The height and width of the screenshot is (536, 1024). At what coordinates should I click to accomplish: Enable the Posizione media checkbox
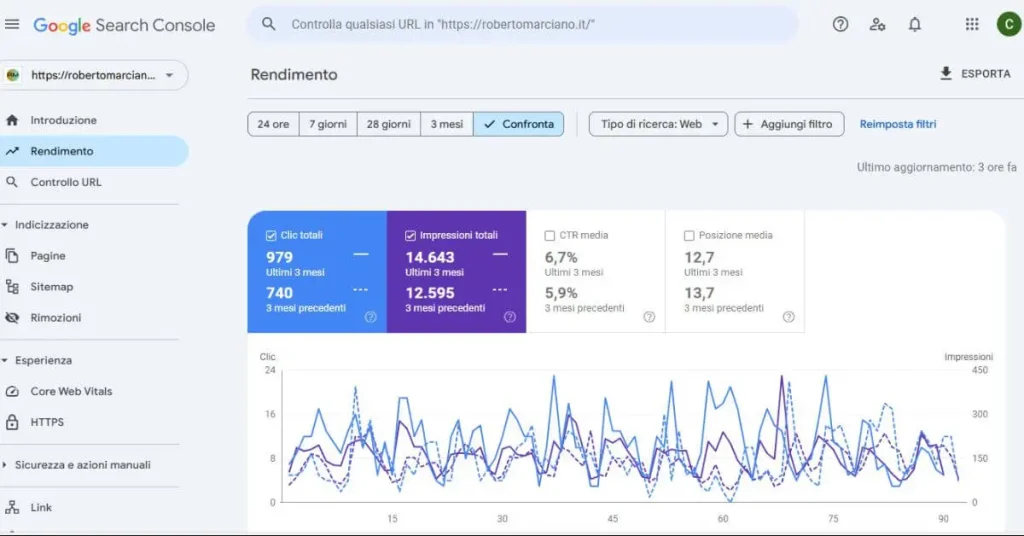[x=689, y=236]
